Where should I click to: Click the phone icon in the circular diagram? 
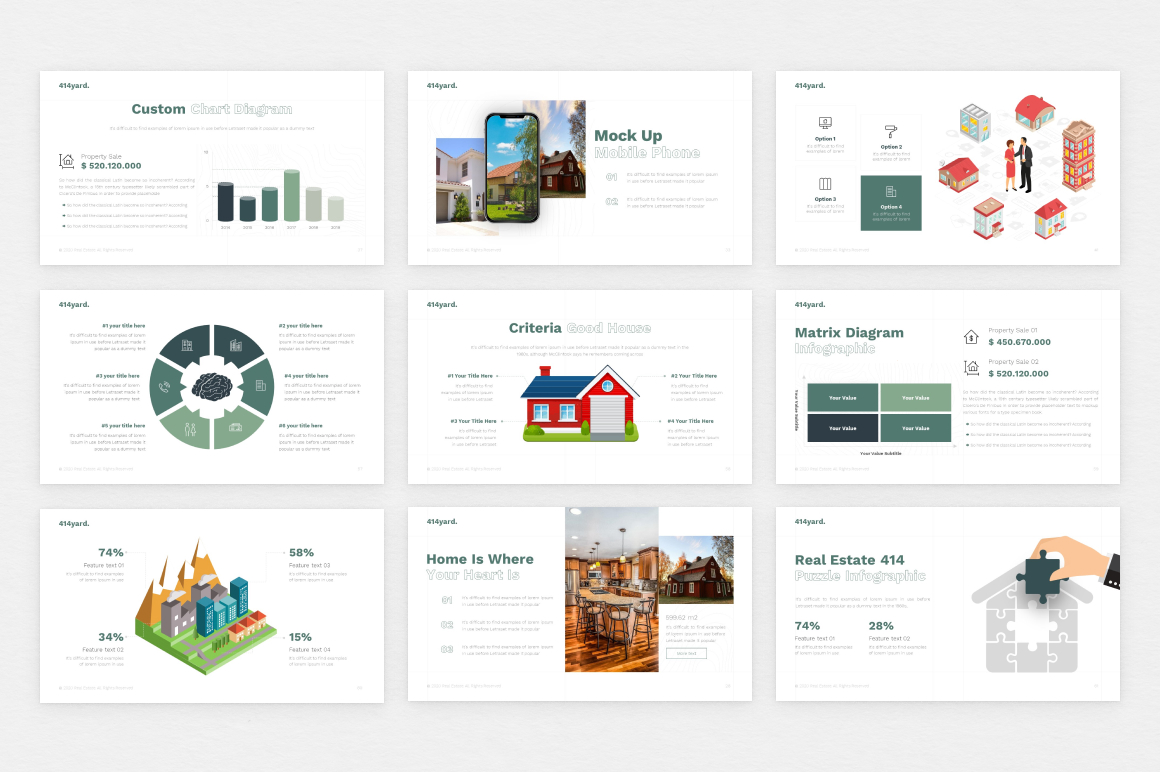coord(165,386)
